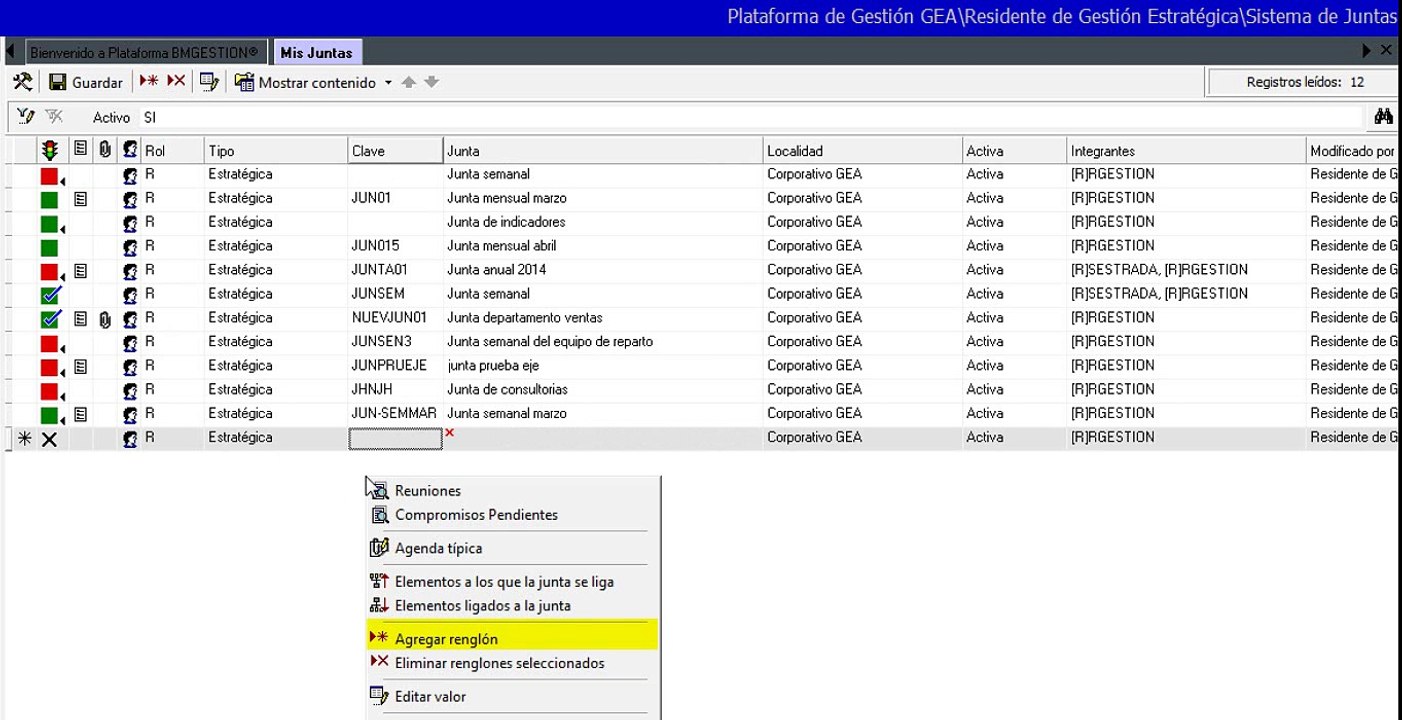Click the binoculars search icon
This screenshot has height=720, width=1402.
coord(1384,117)
